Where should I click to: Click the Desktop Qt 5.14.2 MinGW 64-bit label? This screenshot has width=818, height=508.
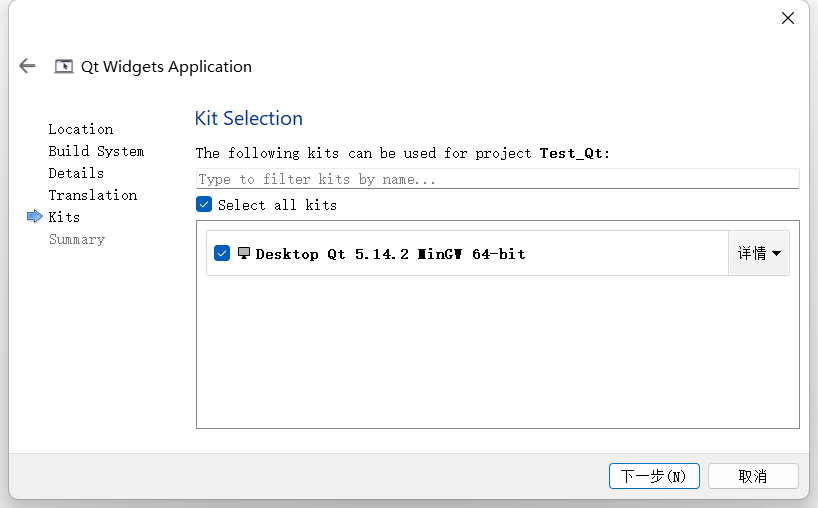point(390,254)
